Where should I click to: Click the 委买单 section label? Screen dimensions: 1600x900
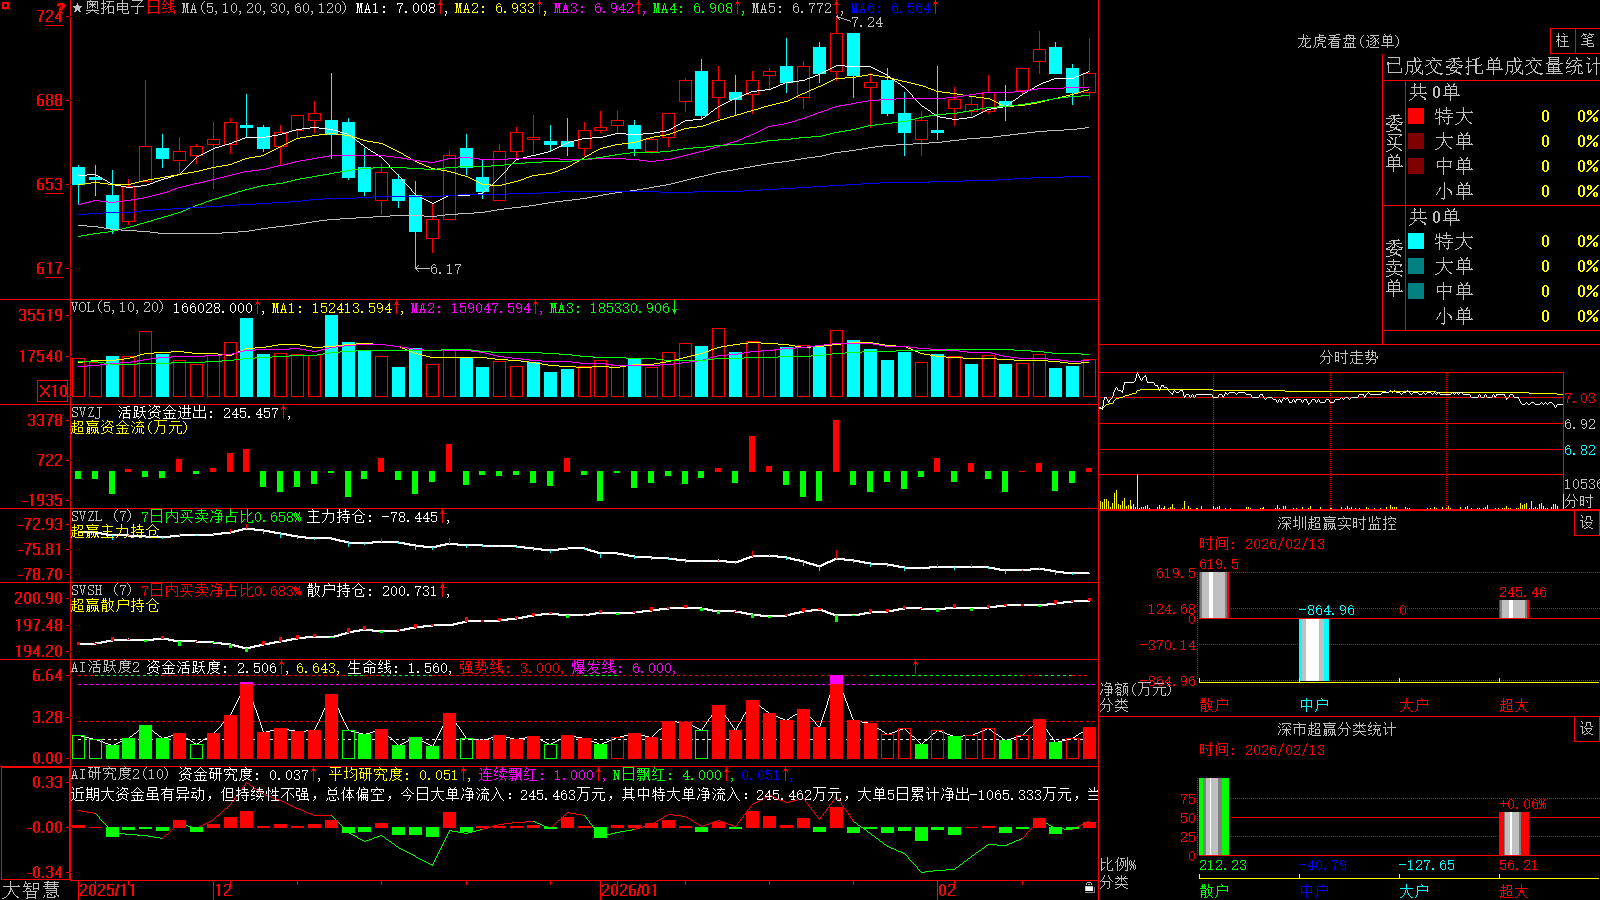click(x=1394, y=143)
